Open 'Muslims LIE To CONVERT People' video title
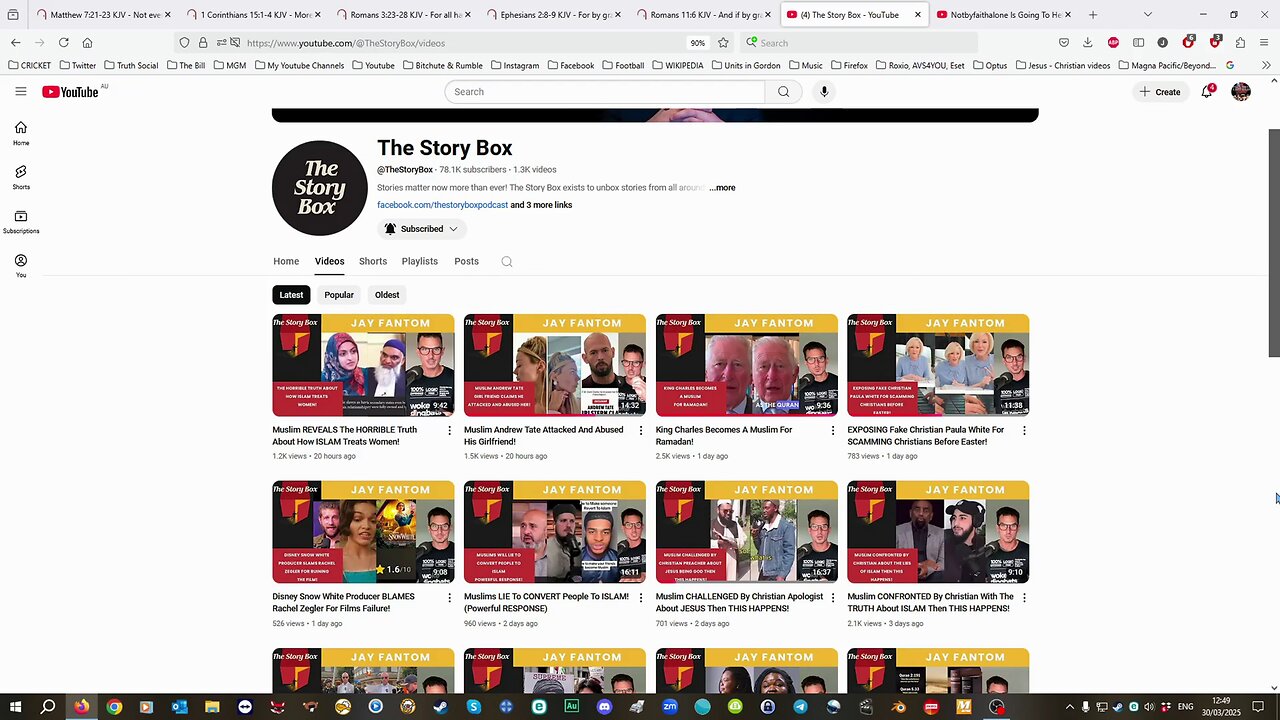 546,603
